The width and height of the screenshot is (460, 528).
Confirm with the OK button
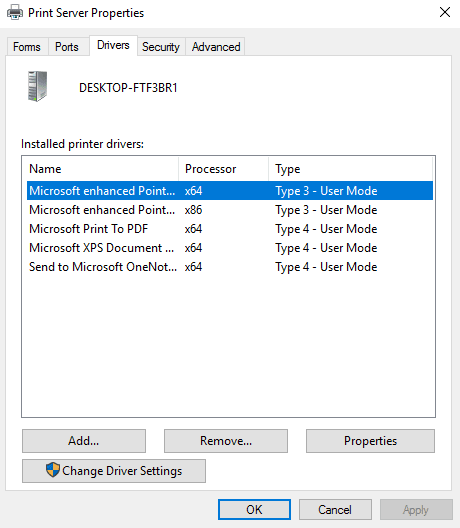pos(254,509)
